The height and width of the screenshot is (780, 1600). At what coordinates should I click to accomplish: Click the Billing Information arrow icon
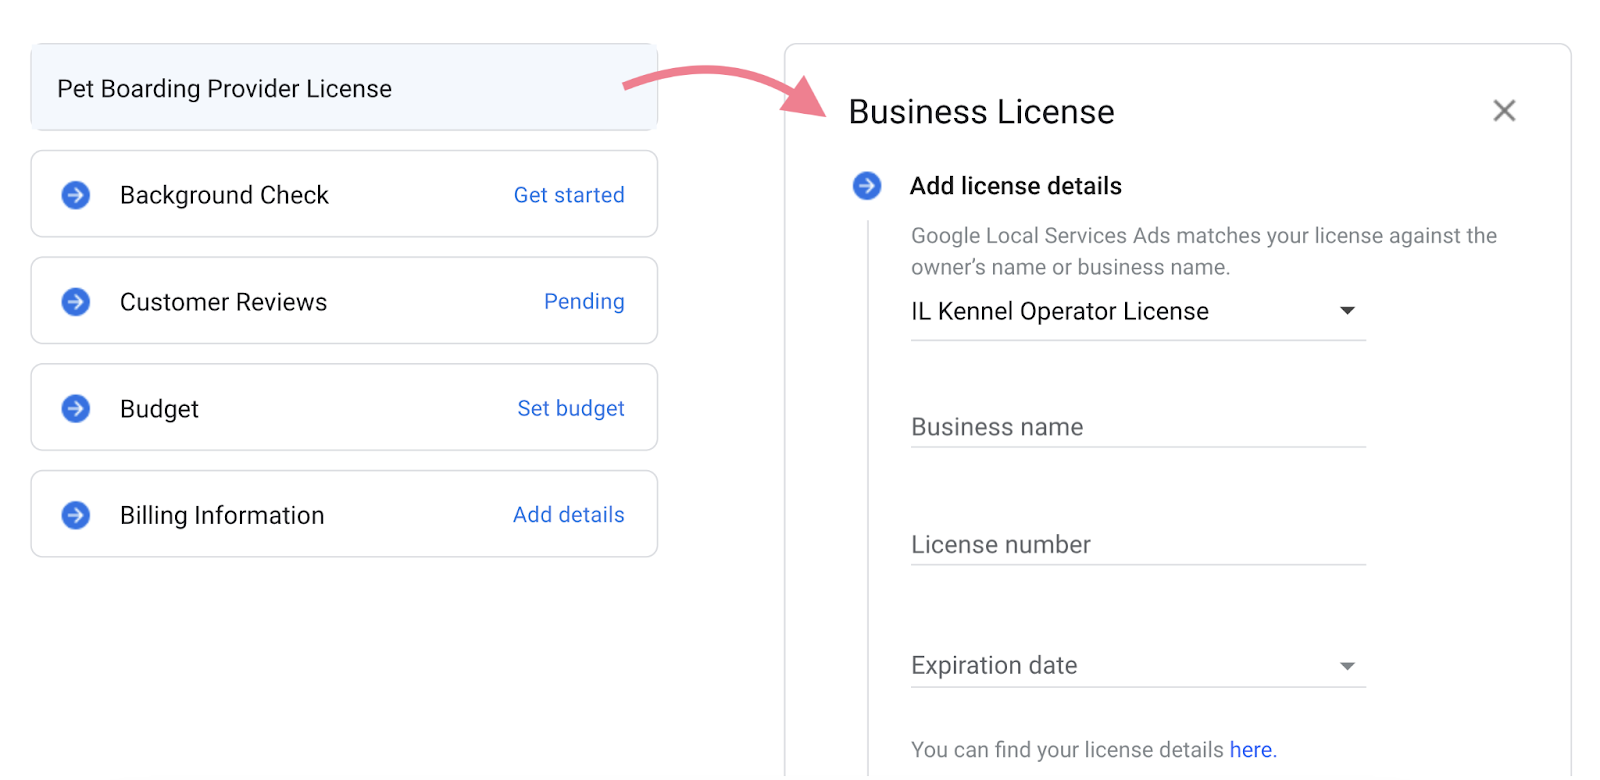tap(76, 515)
